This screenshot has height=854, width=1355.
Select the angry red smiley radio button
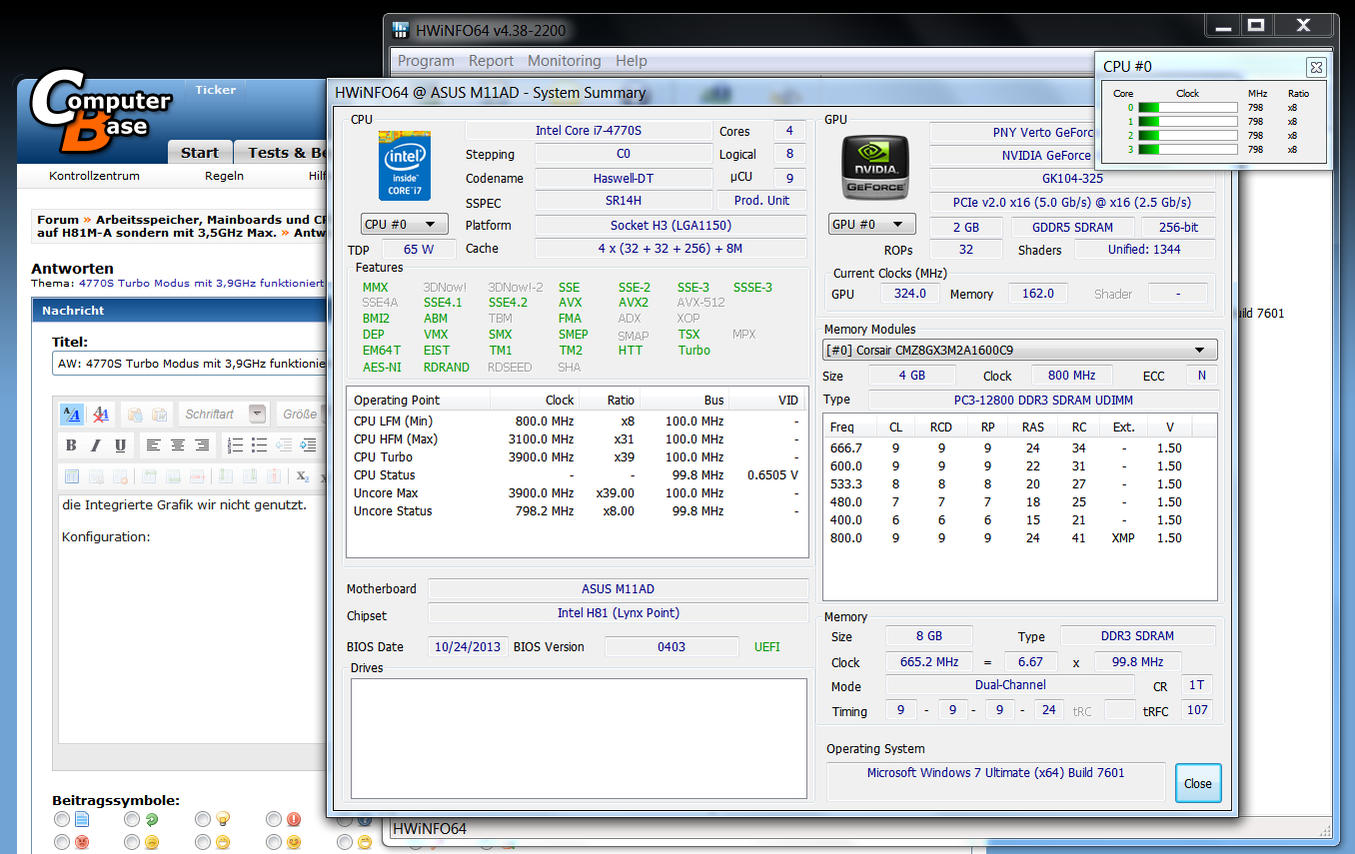coord(62,843)
